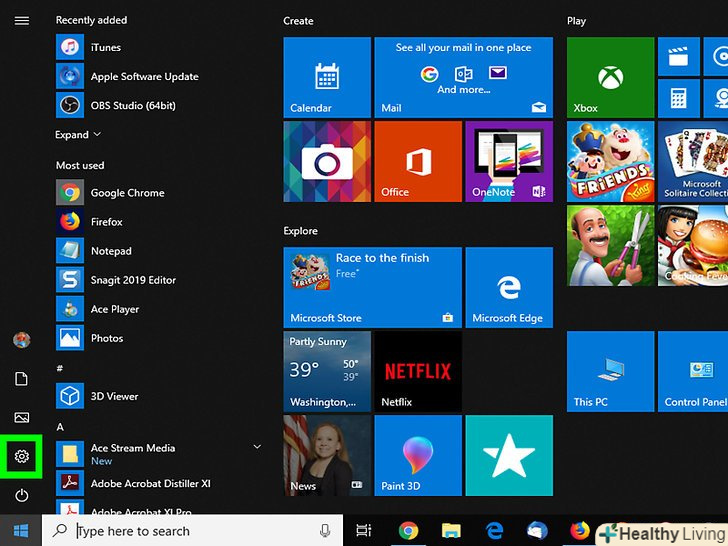Click the Power button icon

click(21, 496)
